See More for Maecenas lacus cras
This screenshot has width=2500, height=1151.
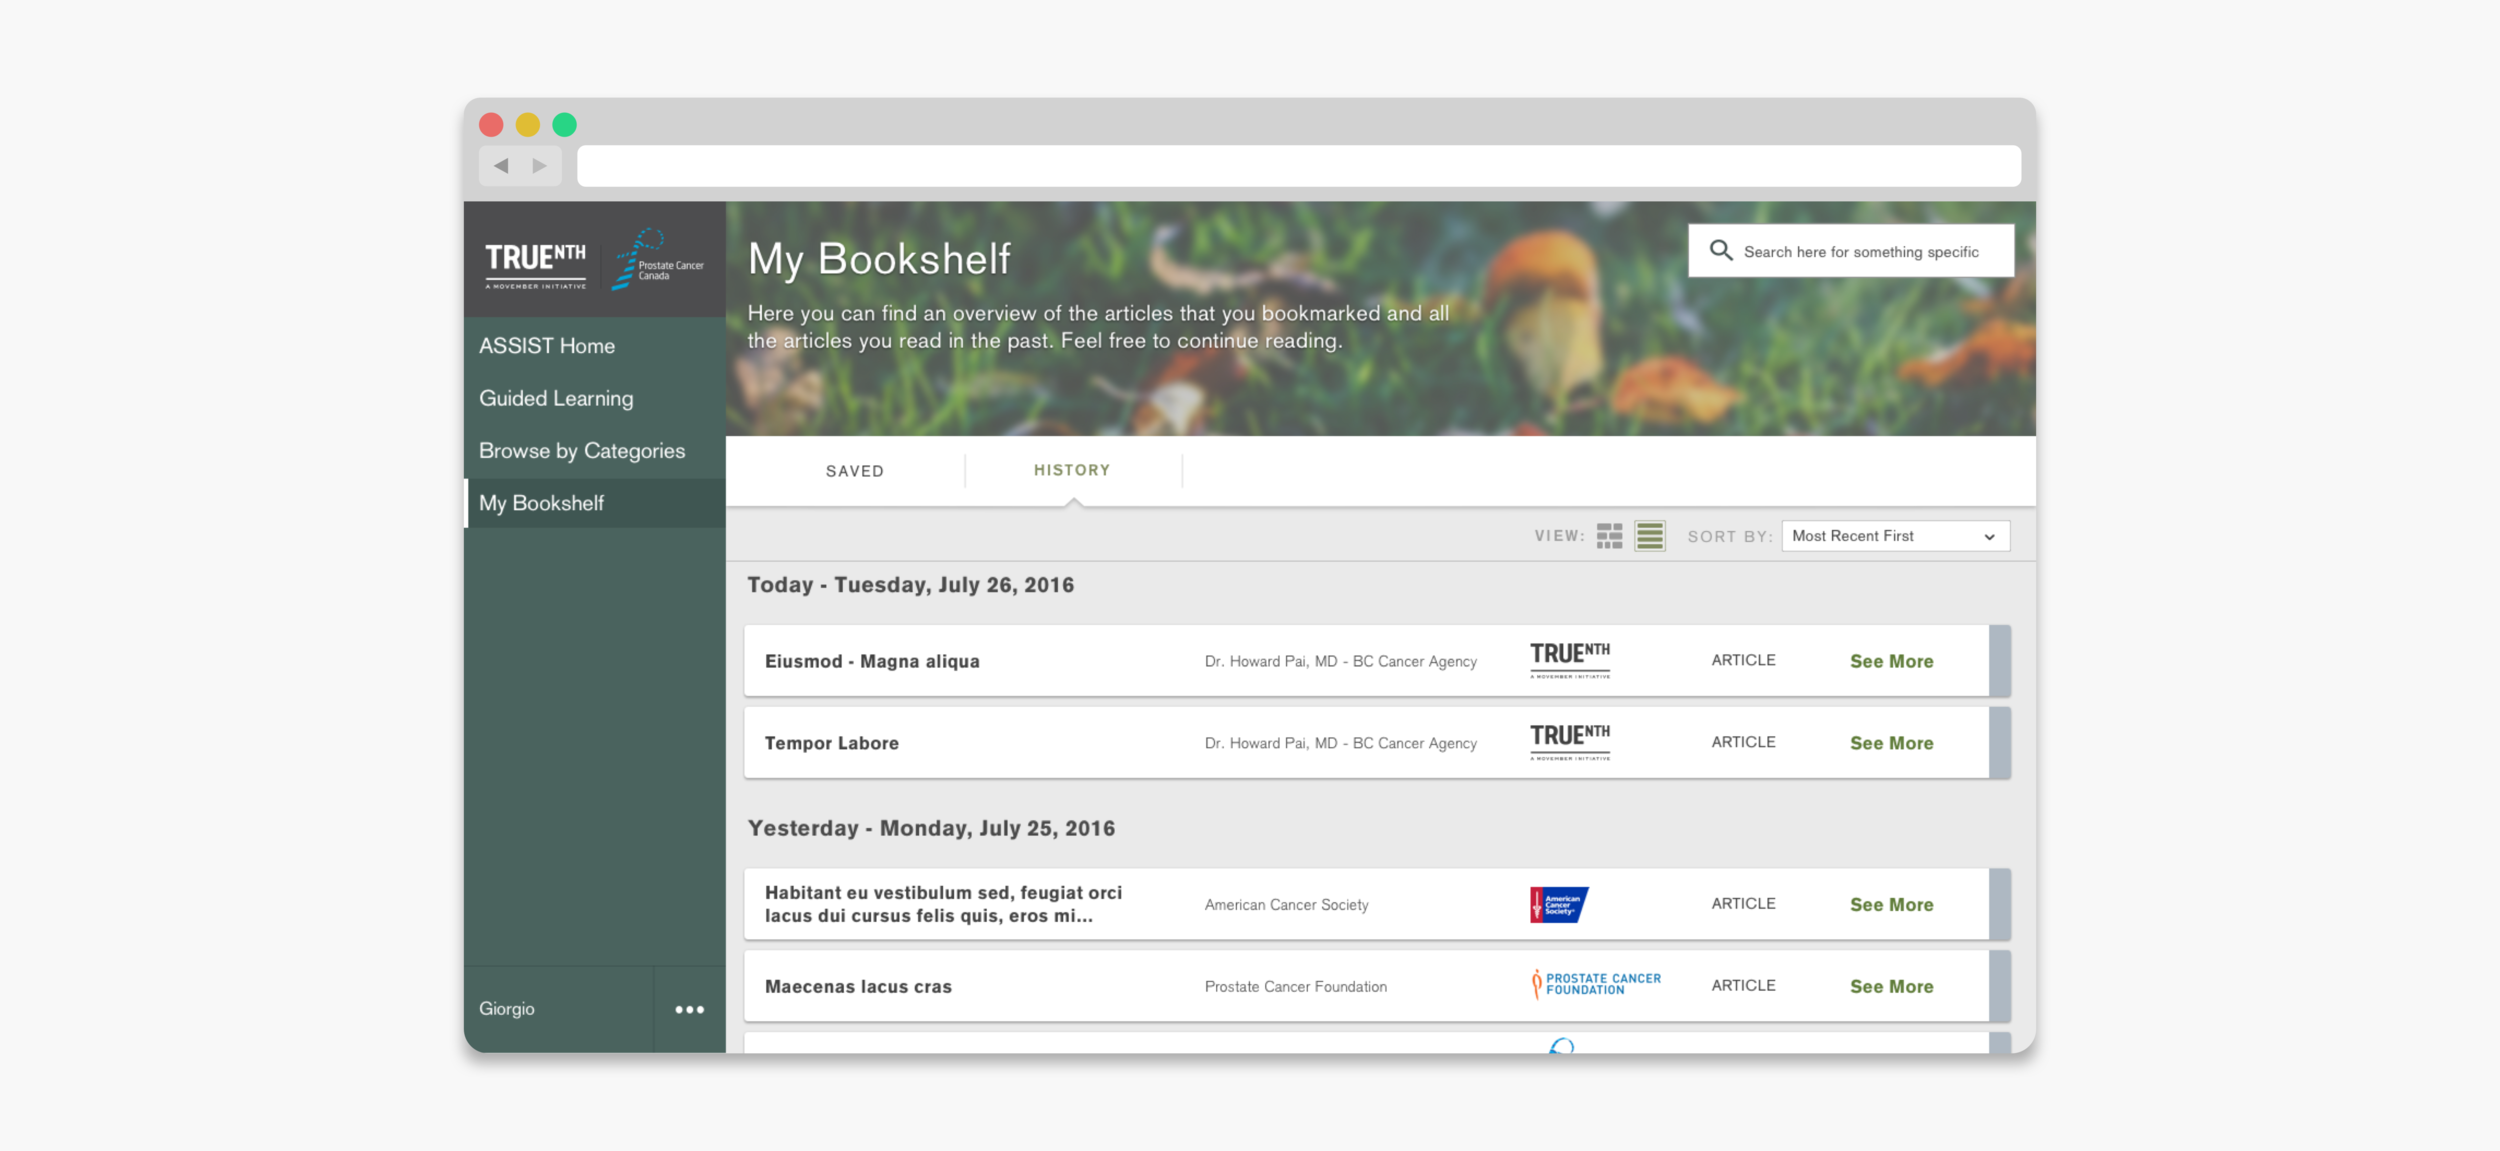[x=1891, y=986]
